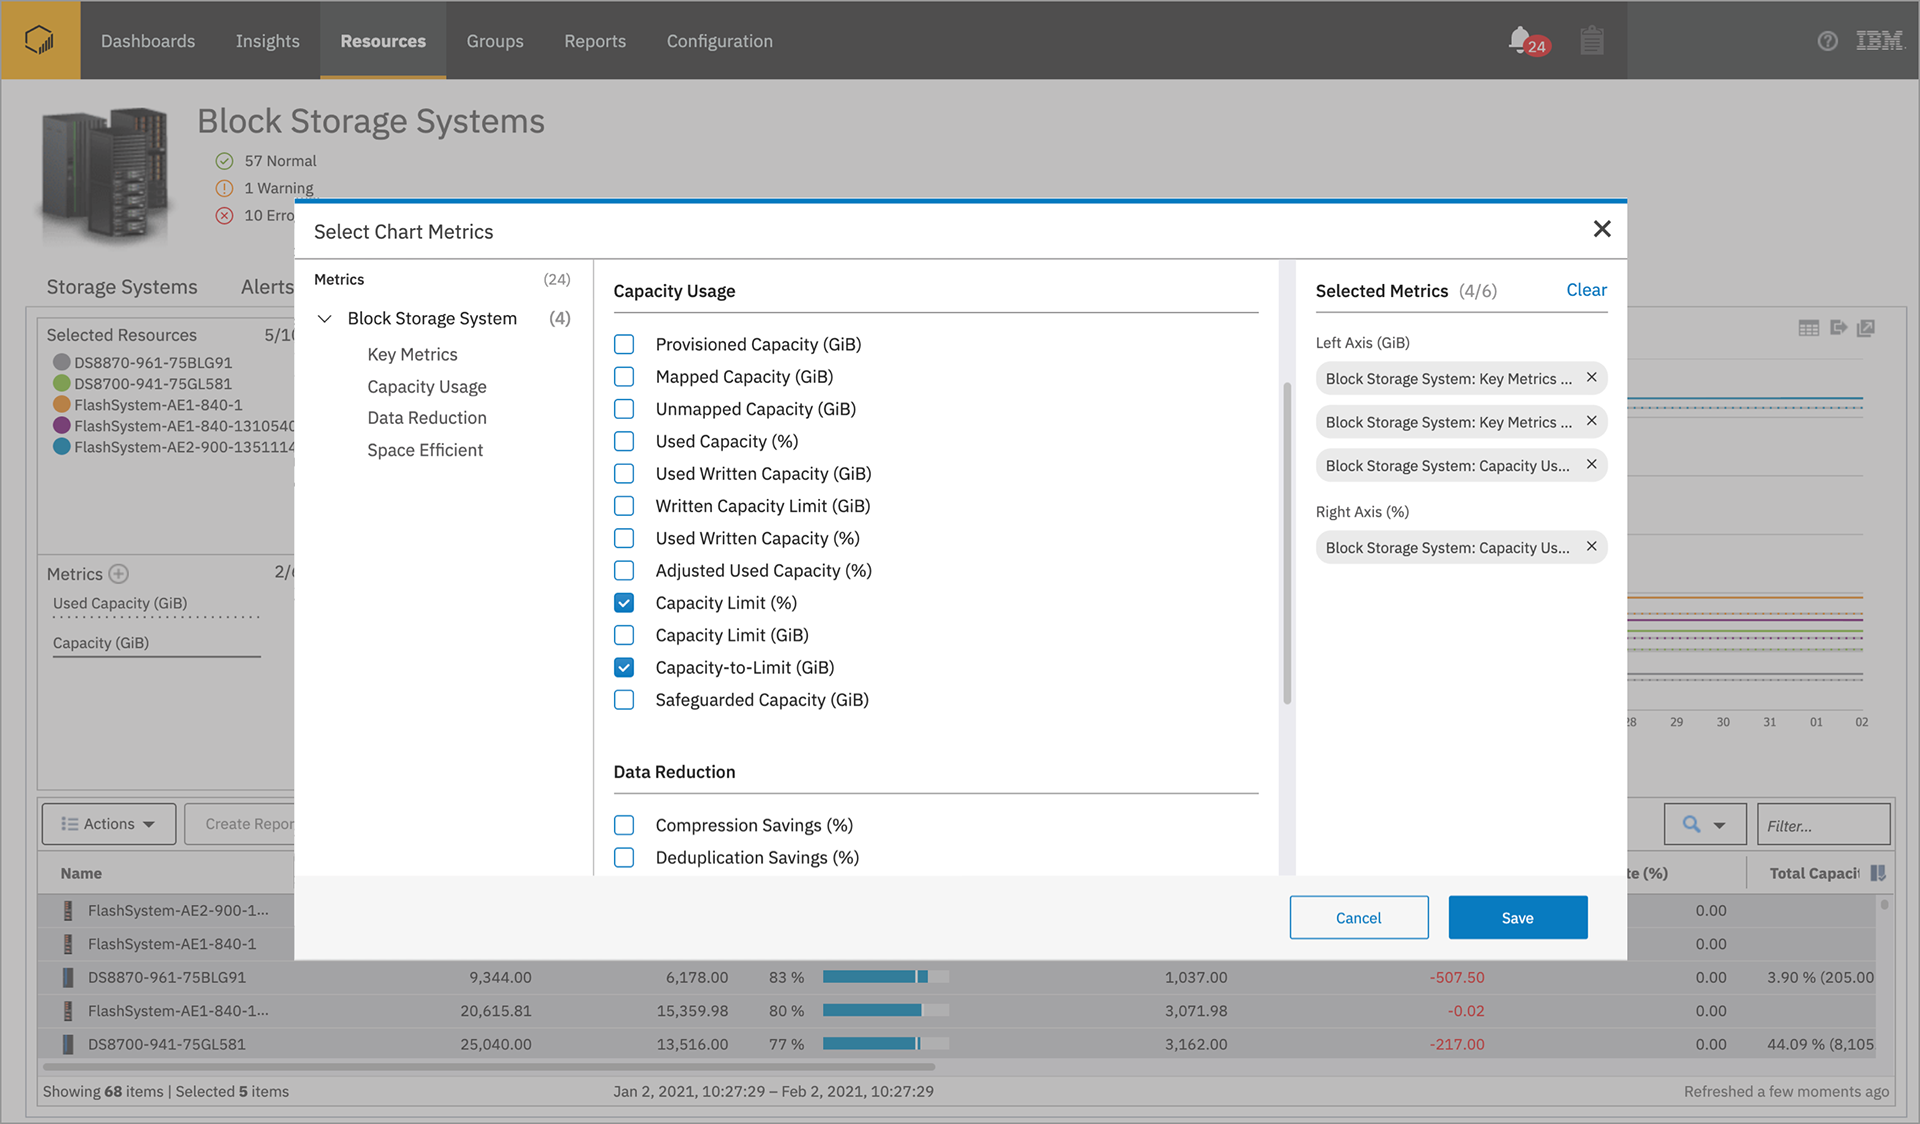
Task: Click the 10 Errors status icon
Action: pyautogui.click(x=224, y=215)
